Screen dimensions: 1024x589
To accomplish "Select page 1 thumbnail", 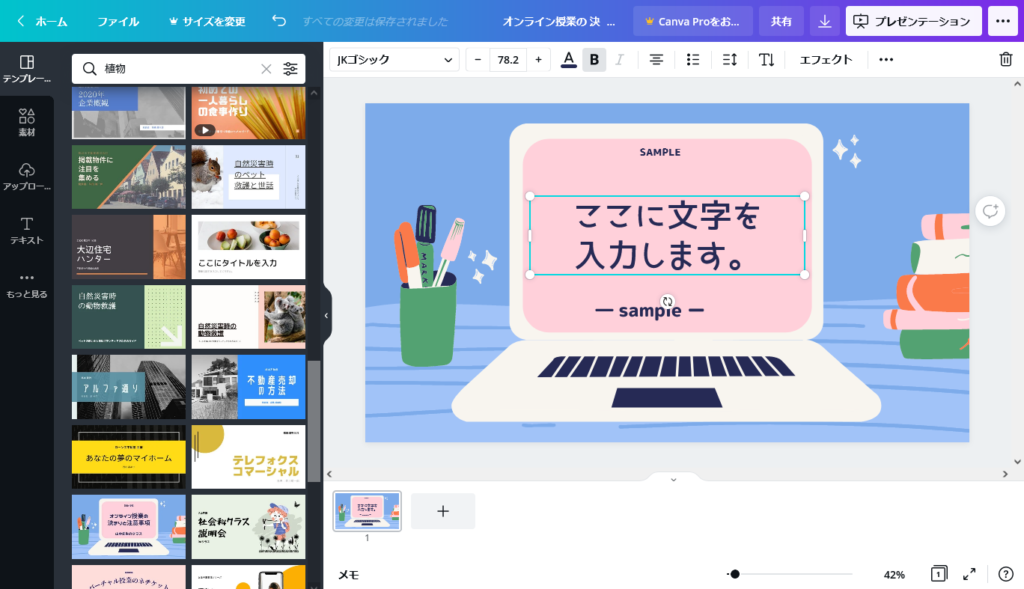I will click(367, 511).
